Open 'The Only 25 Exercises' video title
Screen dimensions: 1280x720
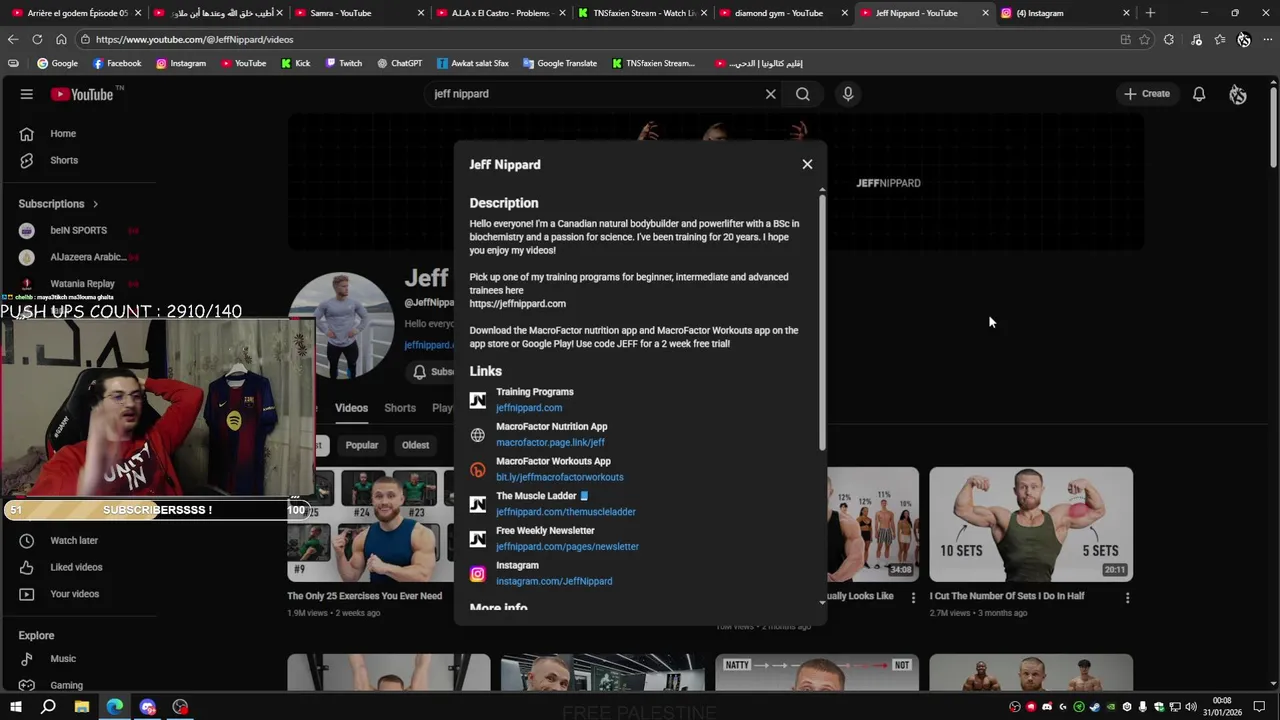[x=364, y=596]
